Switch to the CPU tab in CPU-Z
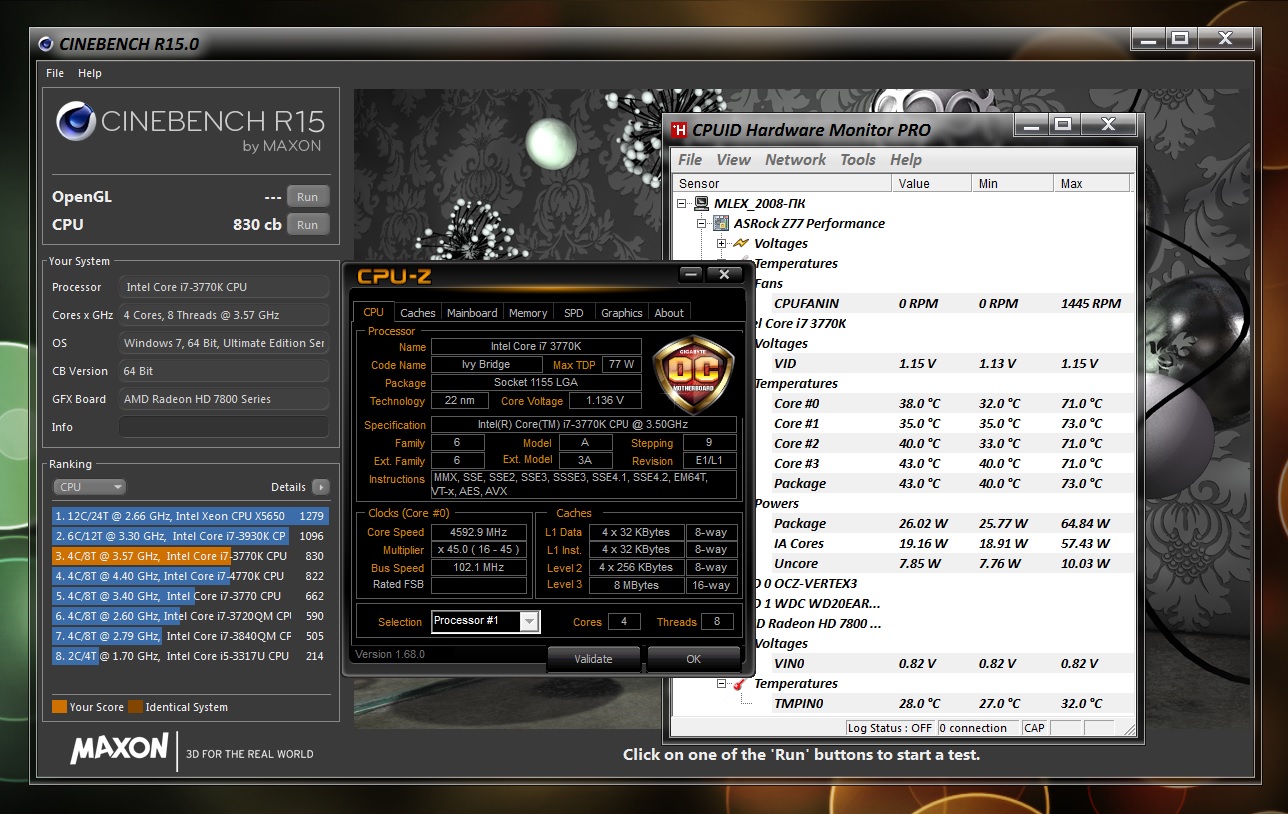 coord(374,312)
